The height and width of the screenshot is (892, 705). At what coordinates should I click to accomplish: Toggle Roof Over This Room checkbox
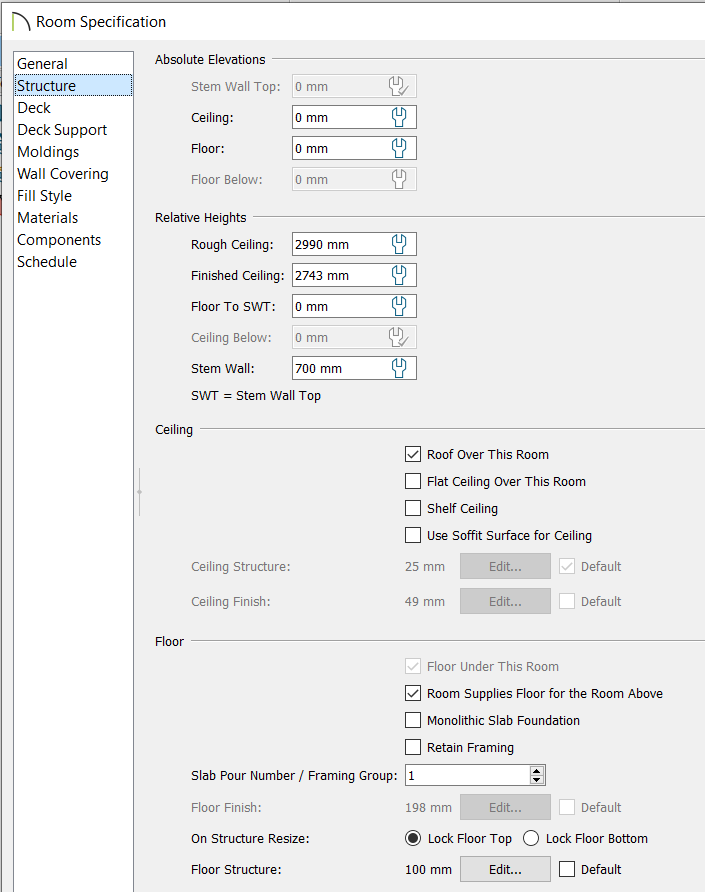pyautogui.click(x=413, y=454)
